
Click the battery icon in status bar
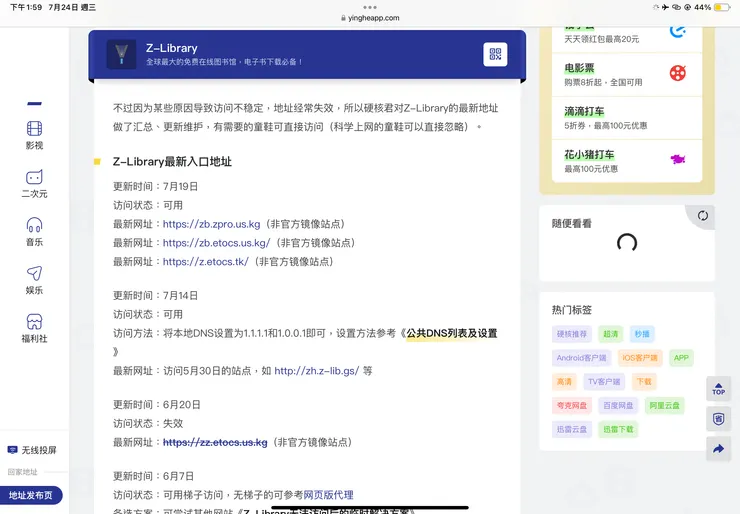722,7
